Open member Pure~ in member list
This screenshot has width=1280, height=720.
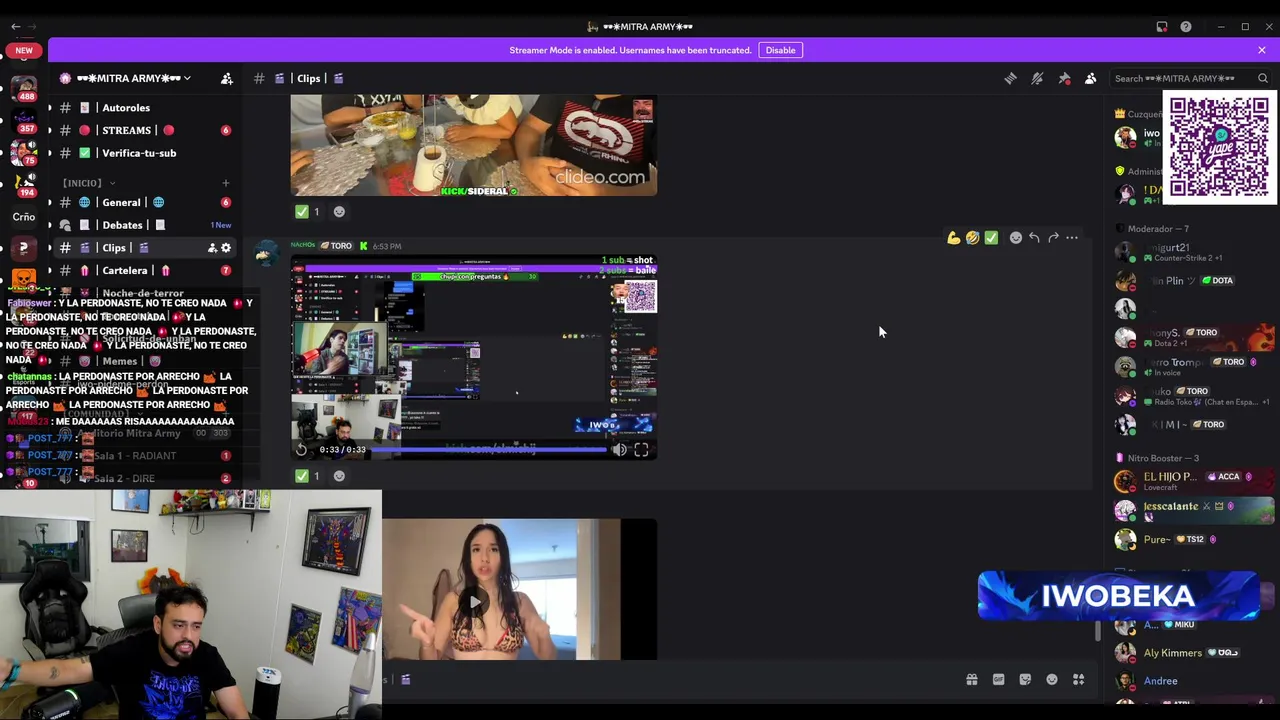[1190, 540]
